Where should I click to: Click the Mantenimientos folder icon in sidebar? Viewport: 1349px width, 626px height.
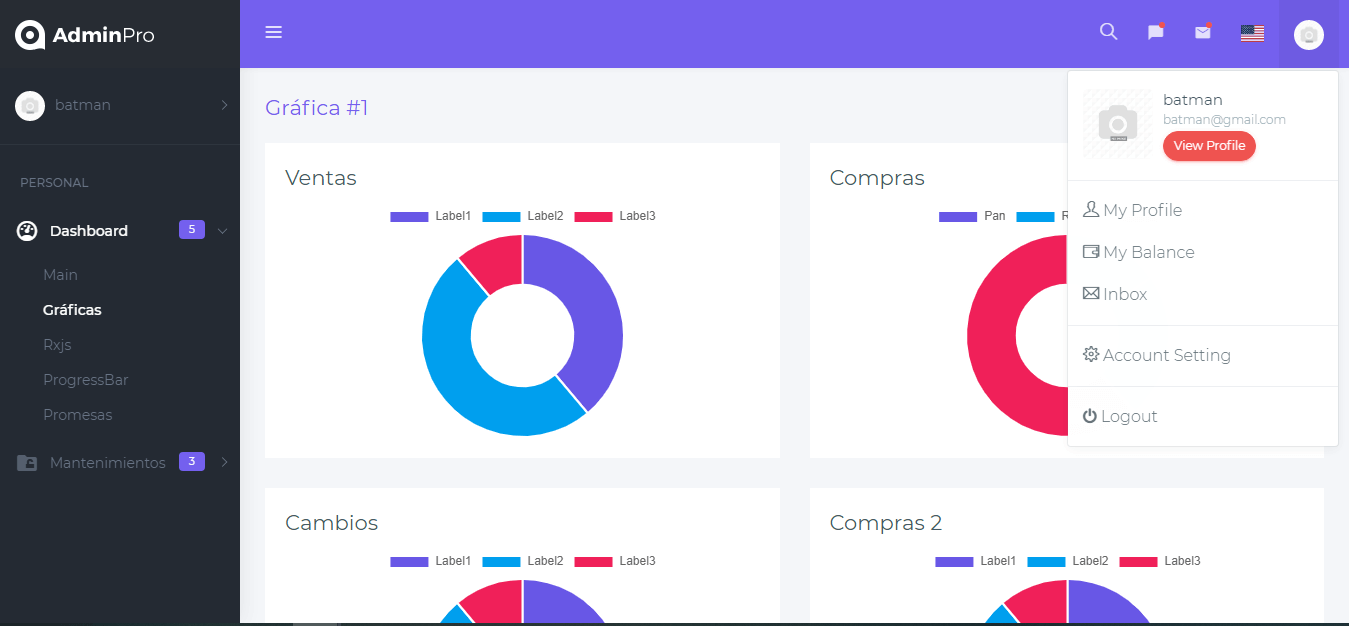point(28,463)
